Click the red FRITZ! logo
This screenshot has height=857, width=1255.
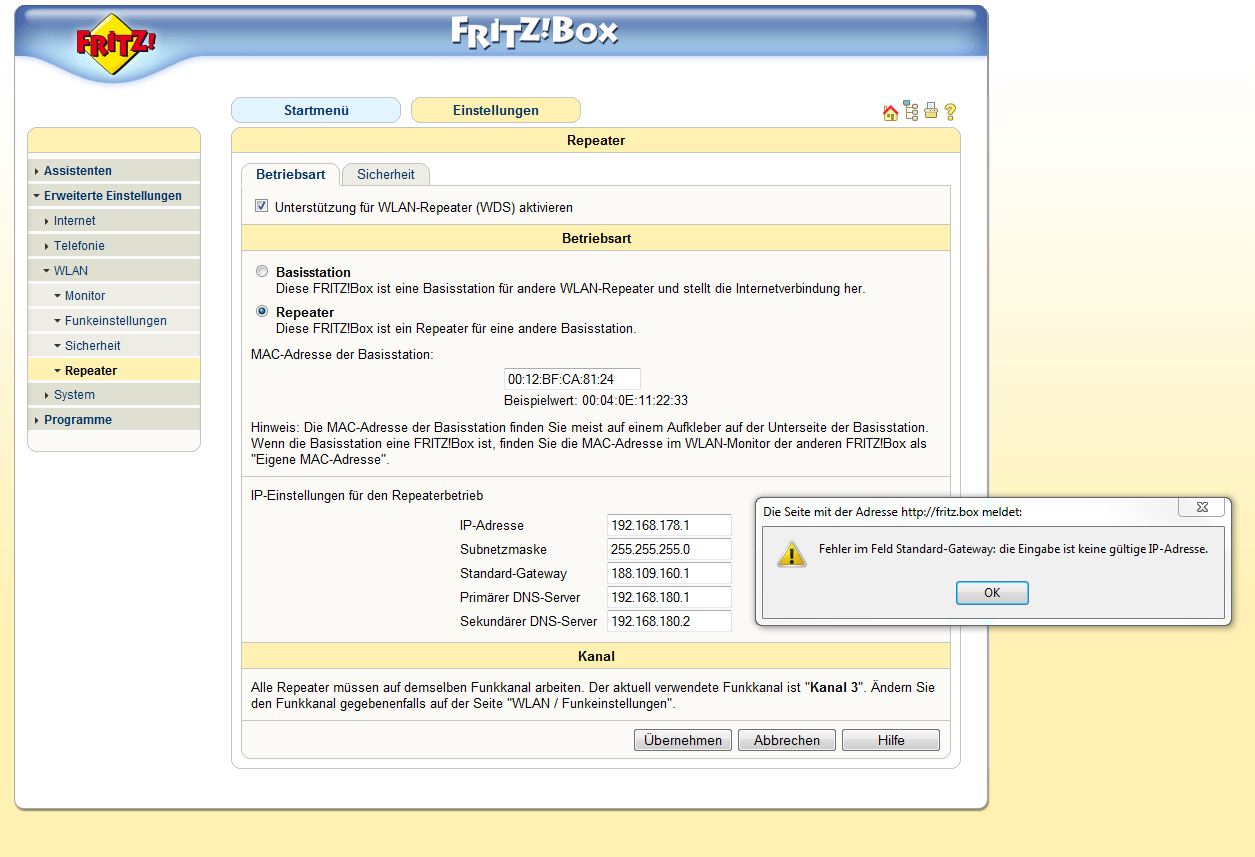pyautogui.click(x=116, y=45)
